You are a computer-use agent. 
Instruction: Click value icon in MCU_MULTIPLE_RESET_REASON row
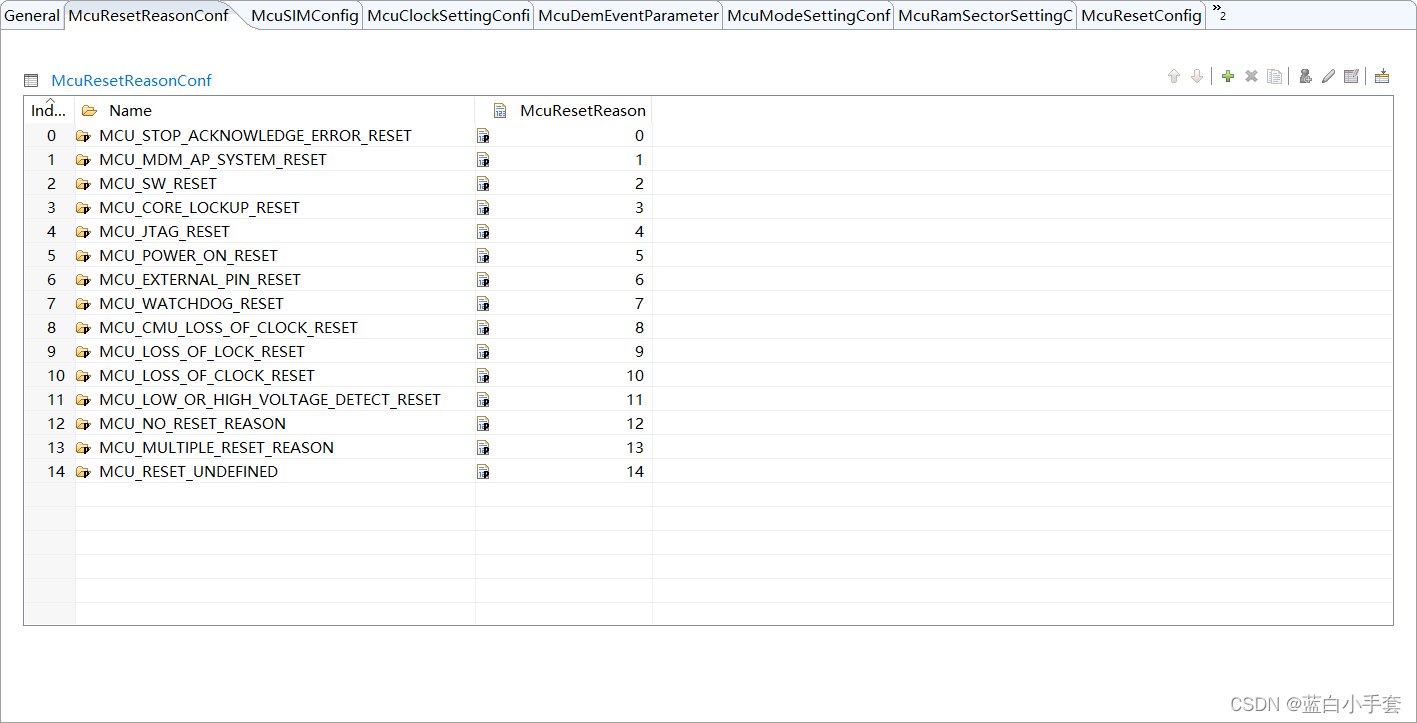point(484,448)
